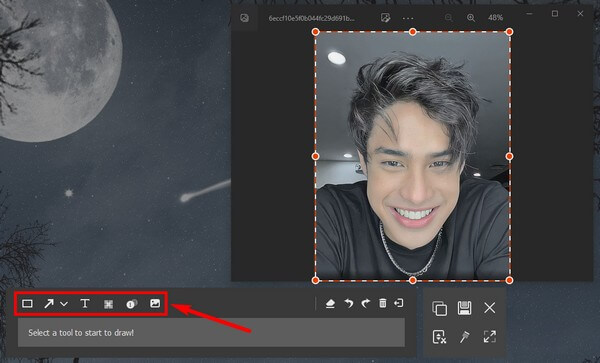The image size is (600, 363).
Task: Click the top-right selection handle
Action: click(x=509, y=32)
